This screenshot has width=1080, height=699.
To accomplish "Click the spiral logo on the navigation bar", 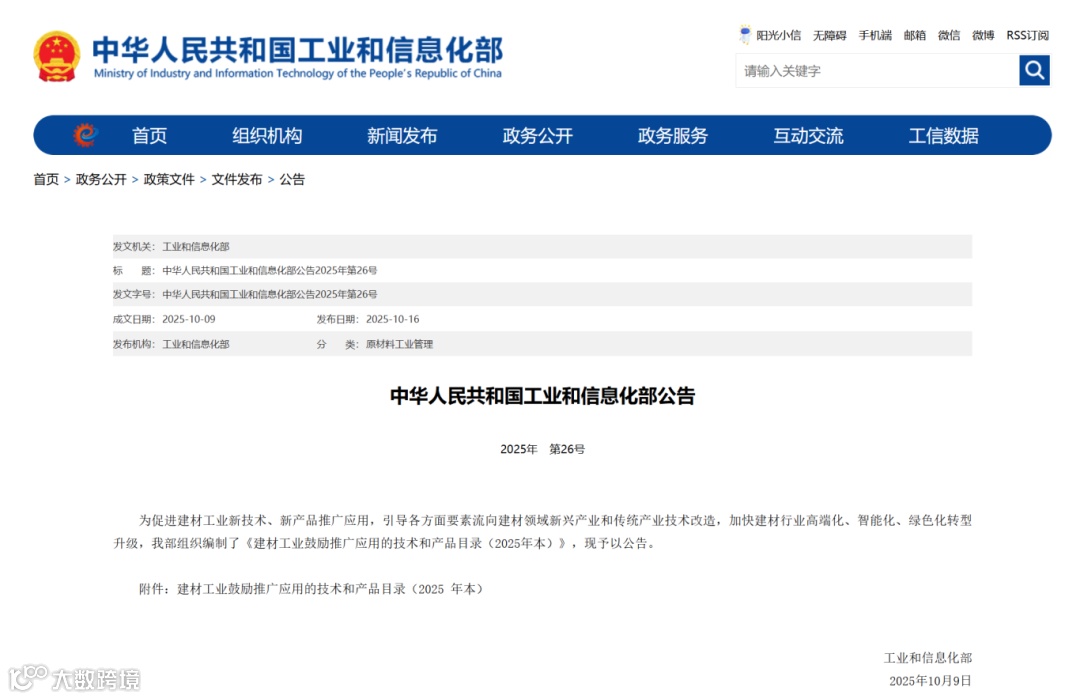I will point(87,135).
